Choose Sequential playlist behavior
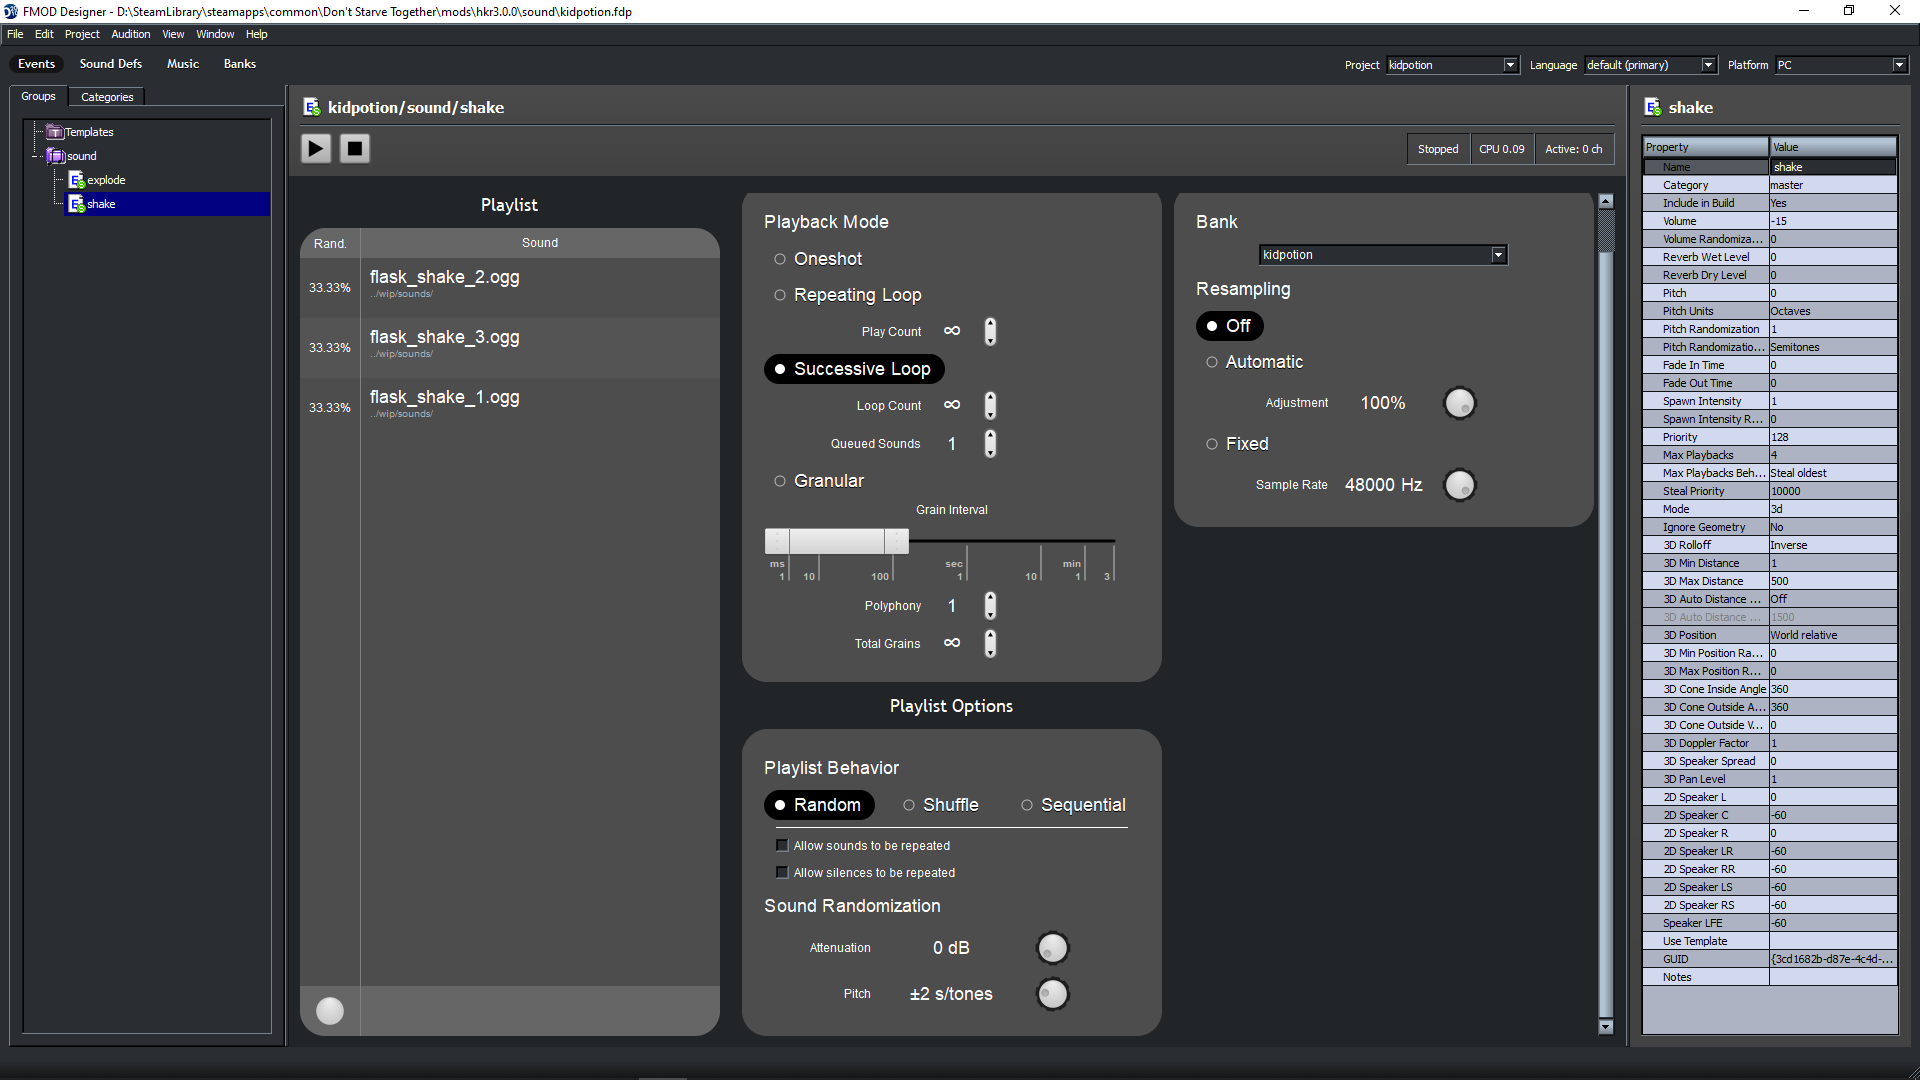The height and width of the screenshot is (1080, 1920). click(x=1027, y=805)
